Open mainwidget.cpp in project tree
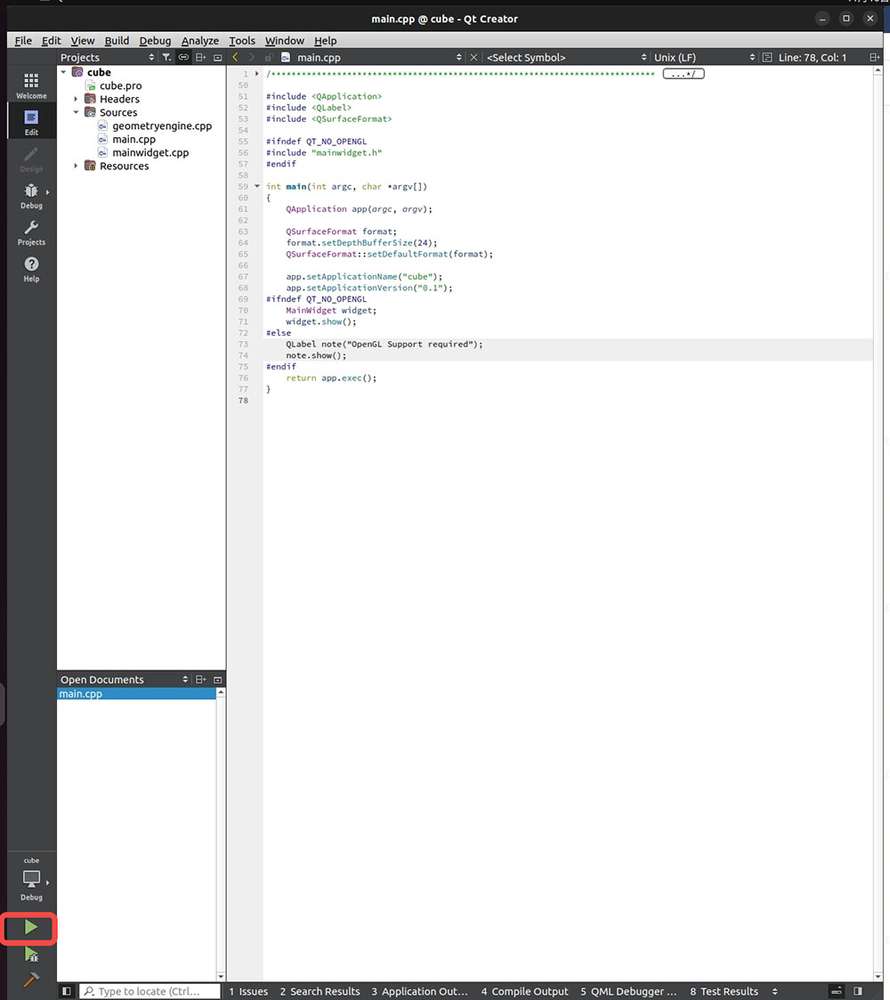 (150, 153)
